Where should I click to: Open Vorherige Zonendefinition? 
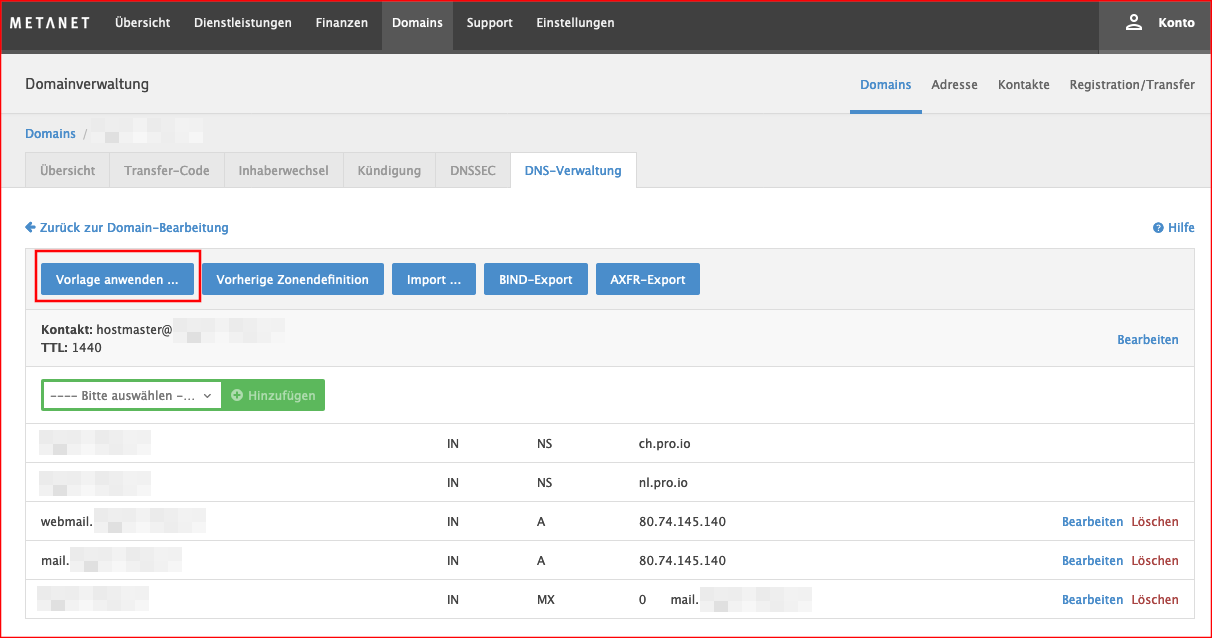pyautogui.click(x=293, y=279)
